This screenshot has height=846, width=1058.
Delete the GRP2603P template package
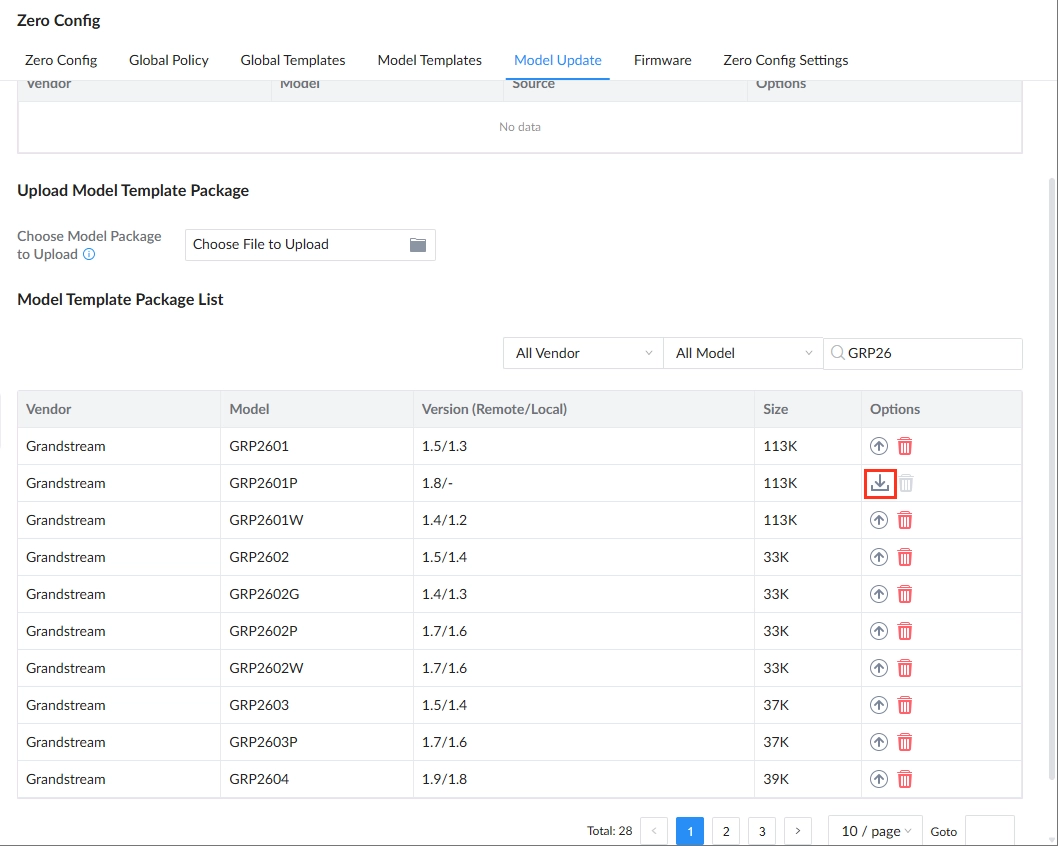[905, 743]
